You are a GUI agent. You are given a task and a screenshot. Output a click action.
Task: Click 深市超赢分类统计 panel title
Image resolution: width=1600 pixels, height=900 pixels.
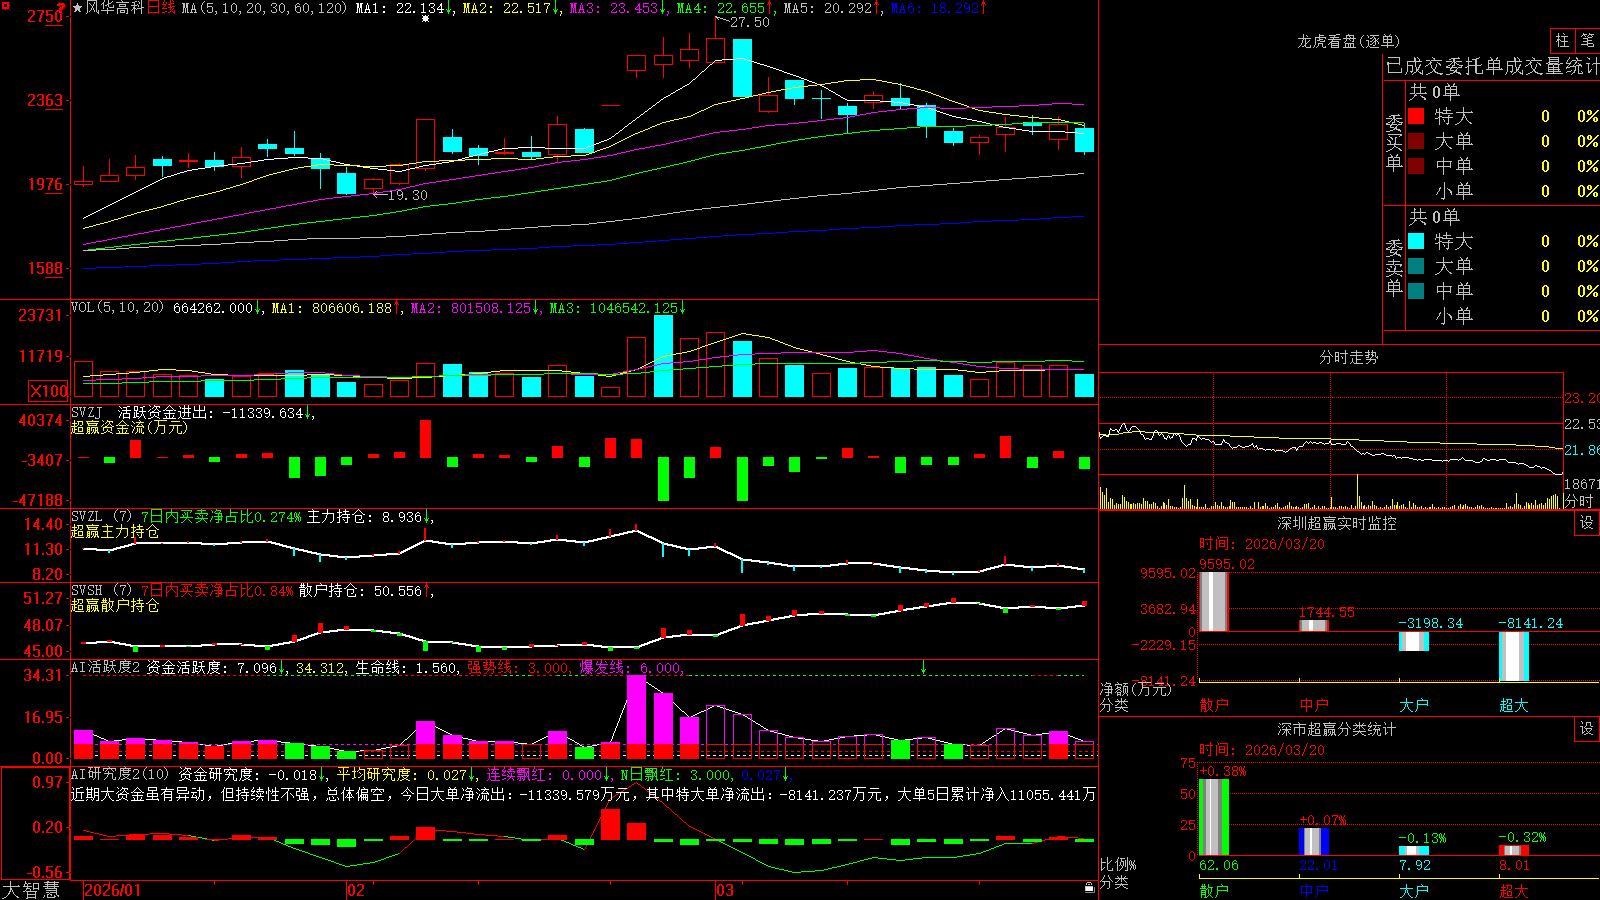click(1337, 729)
